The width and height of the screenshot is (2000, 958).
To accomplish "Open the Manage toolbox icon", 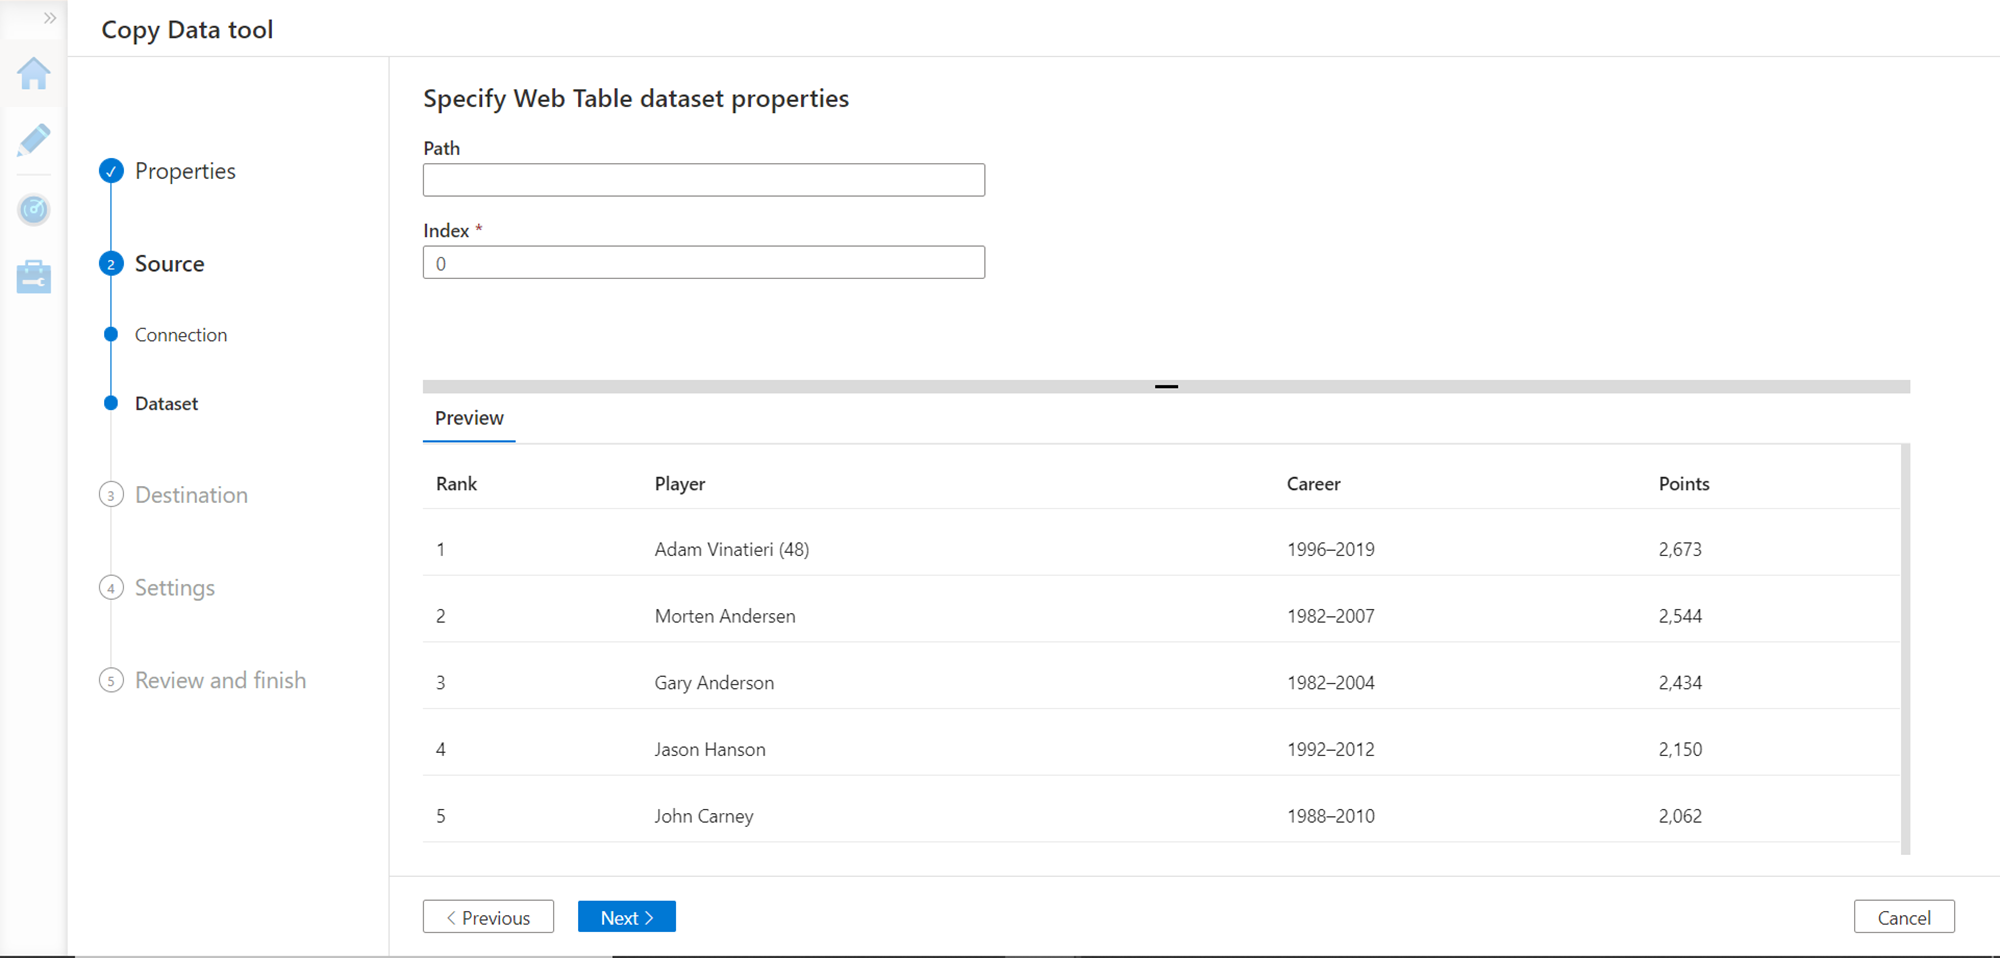I will point(34,277).
